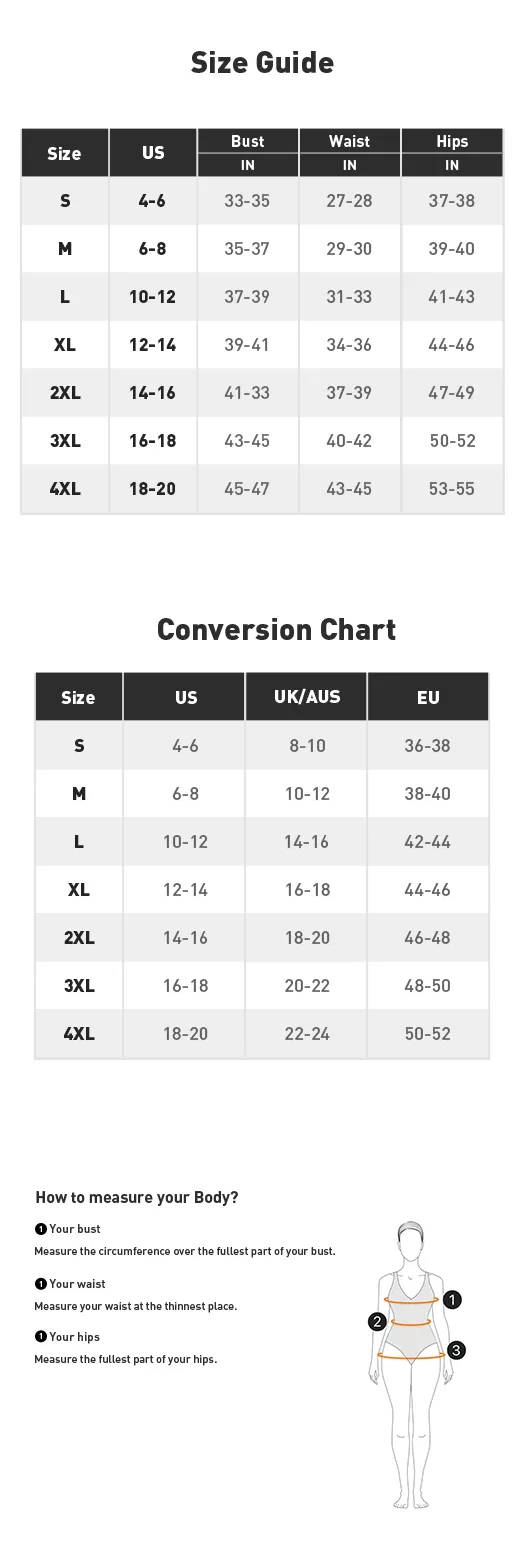Viewport: 525px width, 1542px height.
Task: Click the bullet icon beside Your bust
Action: [41, 1229]
